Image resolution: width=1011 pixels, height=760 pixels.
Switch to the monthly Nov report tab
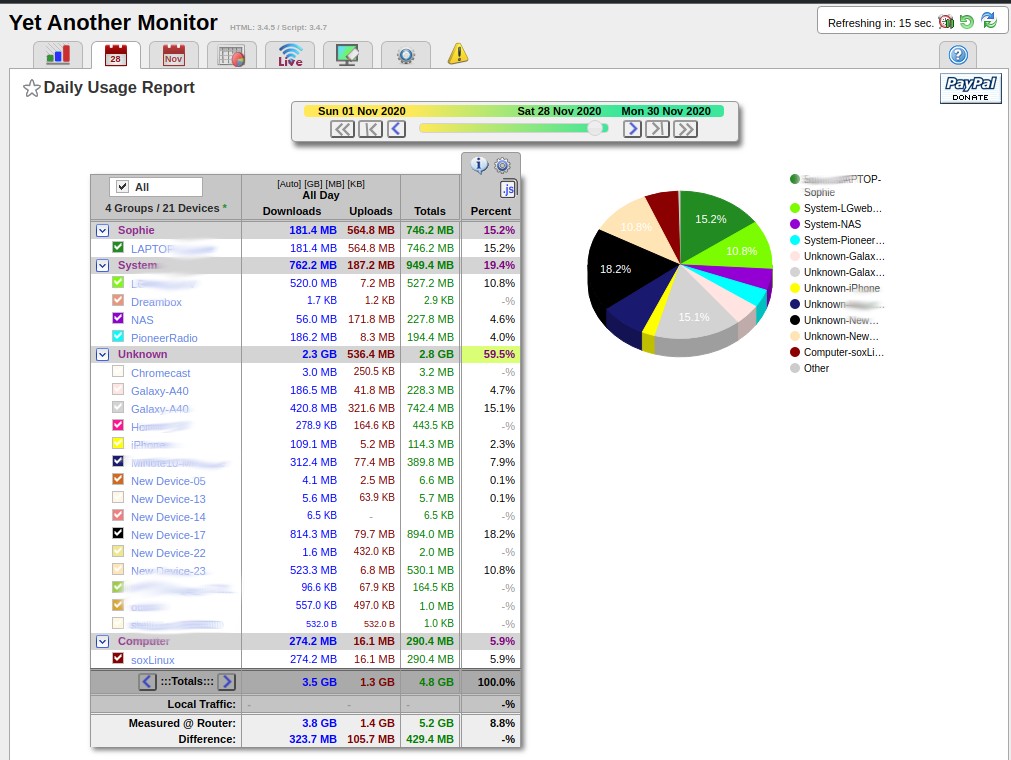(173, 55)
